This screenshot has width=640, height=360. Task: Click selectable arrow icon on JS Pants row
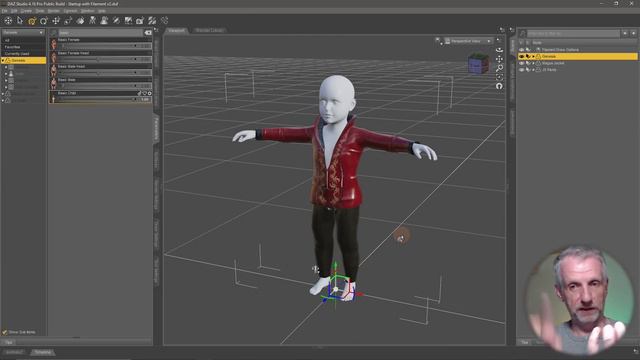tap(528, 70)
